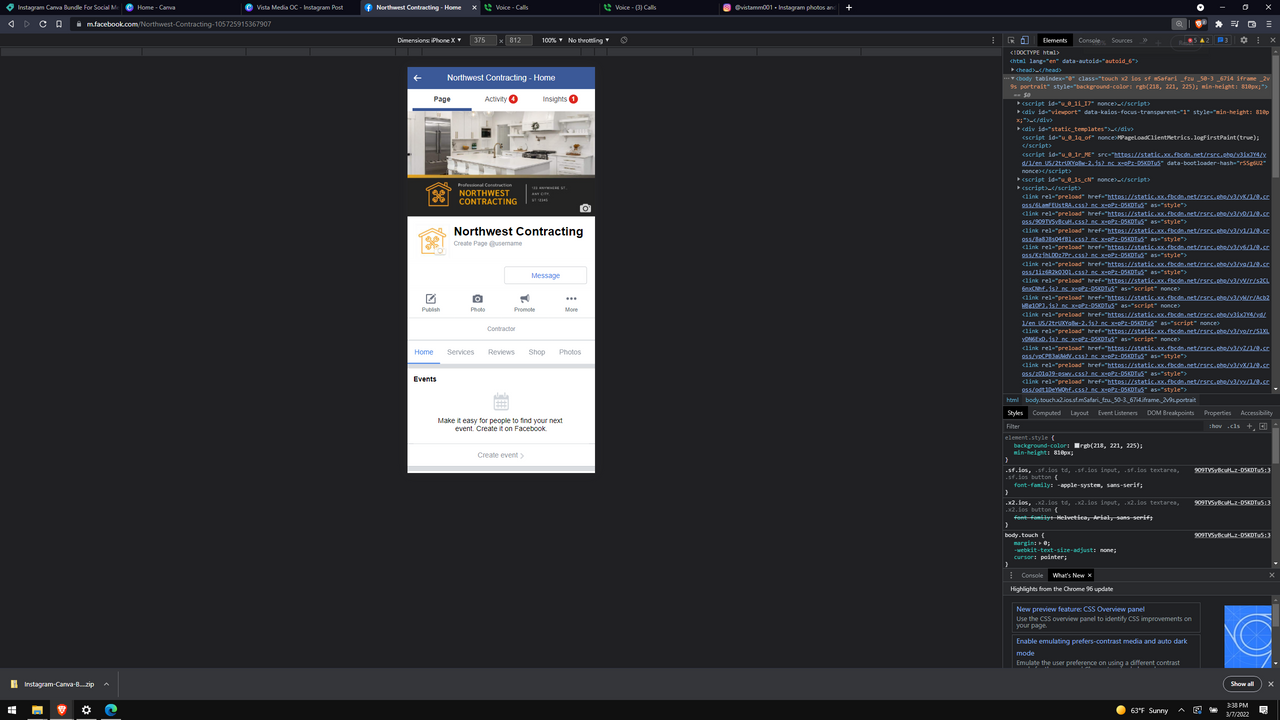The height and width of the screenshot is (720, 1280).
Task: Switch to DevTools Console tab
Action: click(1089, 40)
